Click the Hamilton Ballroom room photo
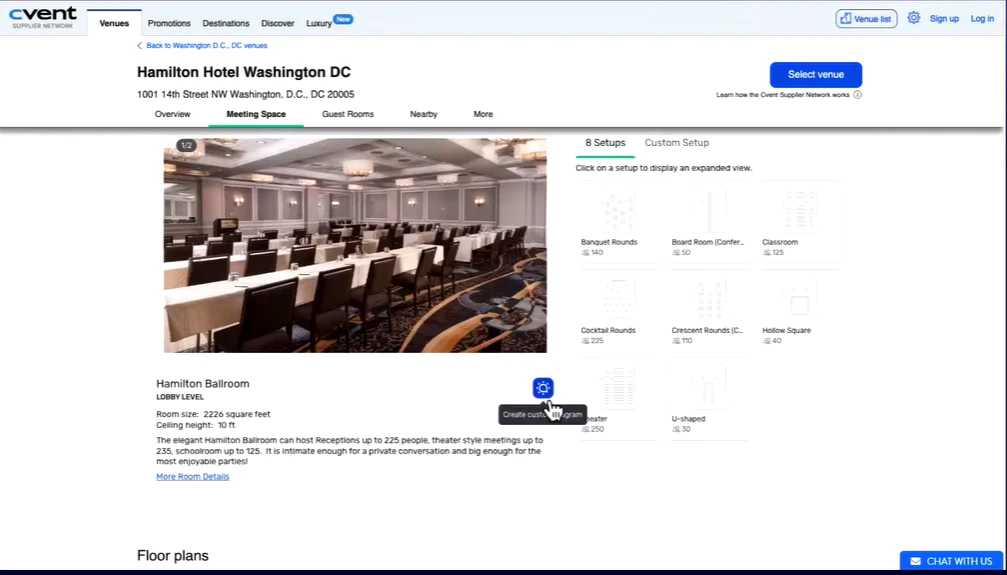The width and height of the screenshot is (1007, 575). click(355, 245)
